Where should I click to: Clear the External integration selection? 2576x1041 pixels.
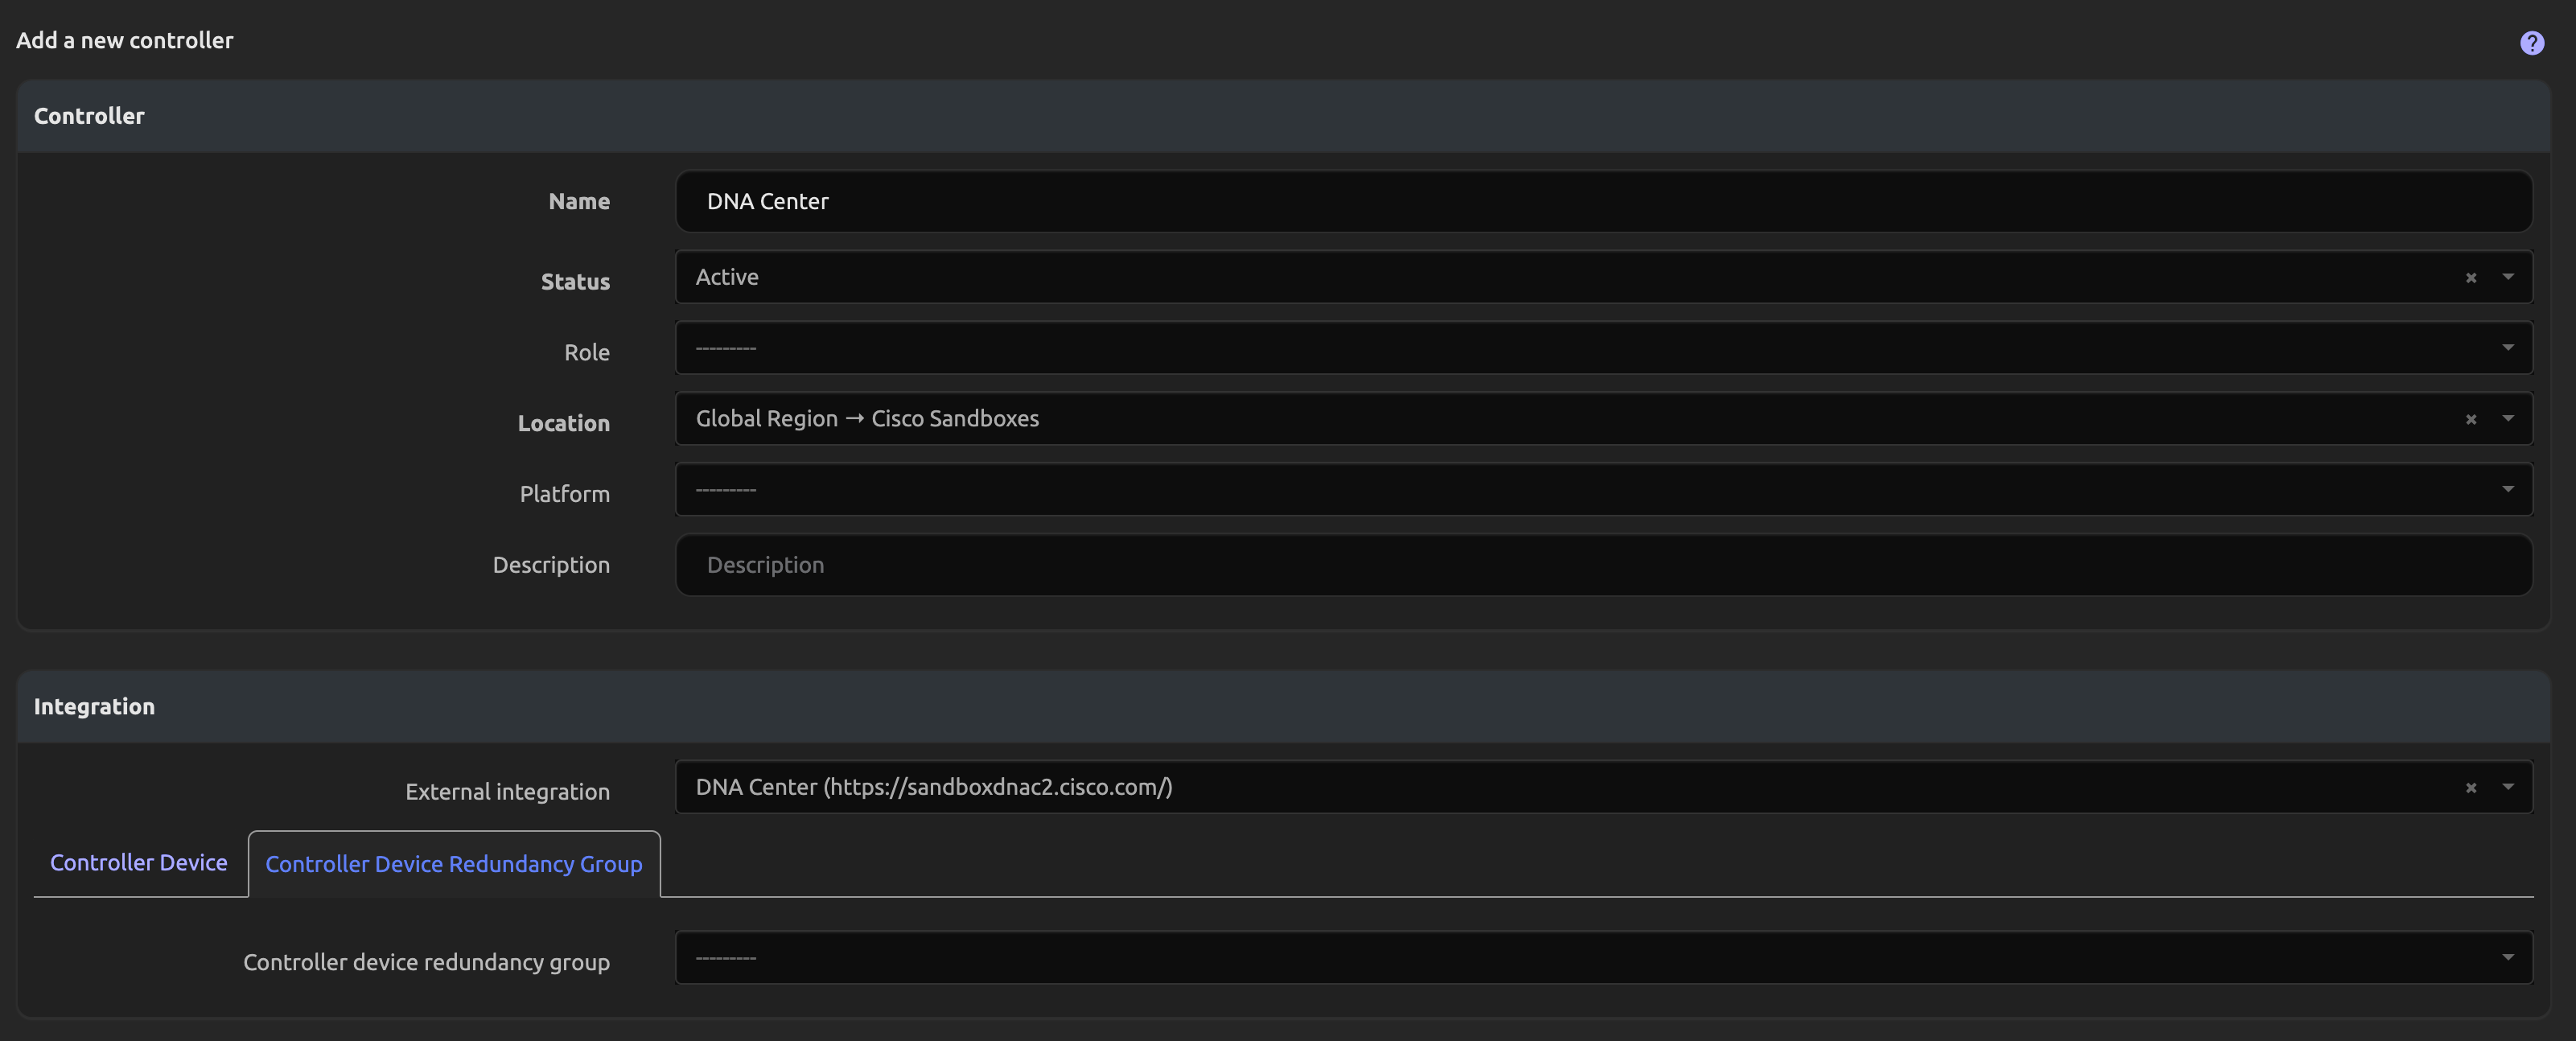2470,788
